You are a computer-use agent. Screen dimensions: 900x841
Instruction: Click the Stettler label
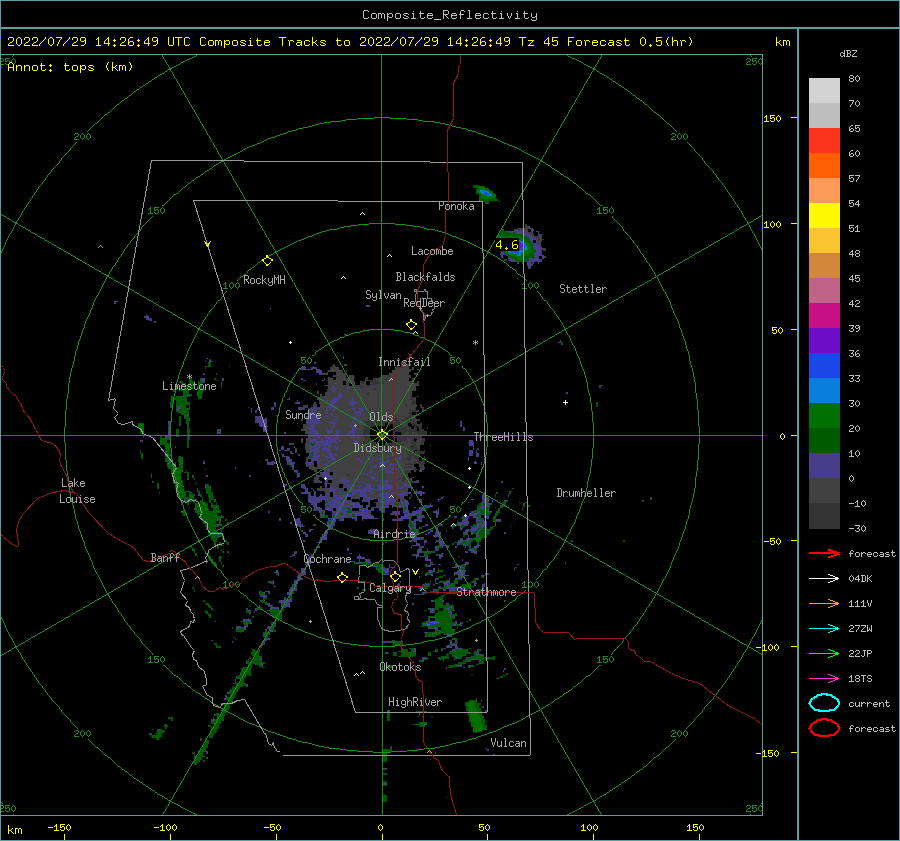[583, 289]
